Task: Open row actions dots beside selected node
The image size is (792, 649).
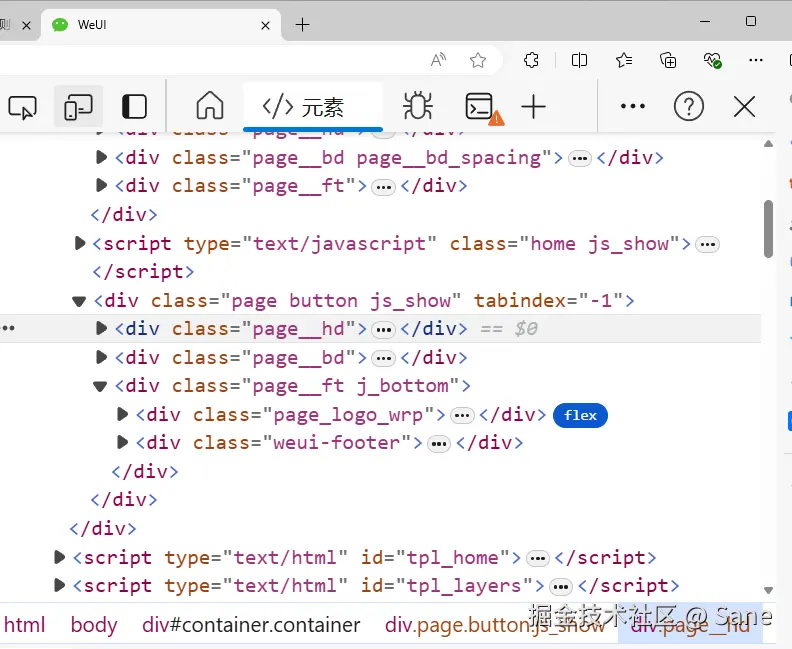Action: tap(8, 328)
